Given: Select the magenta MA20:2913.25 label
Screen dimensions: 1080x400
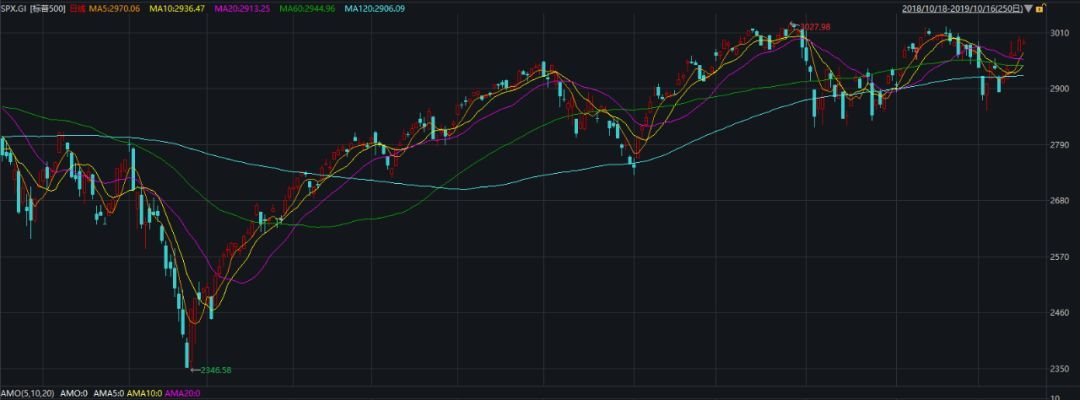Looking at the screenshot, I should pyautogui.click(x=242, y=9).
